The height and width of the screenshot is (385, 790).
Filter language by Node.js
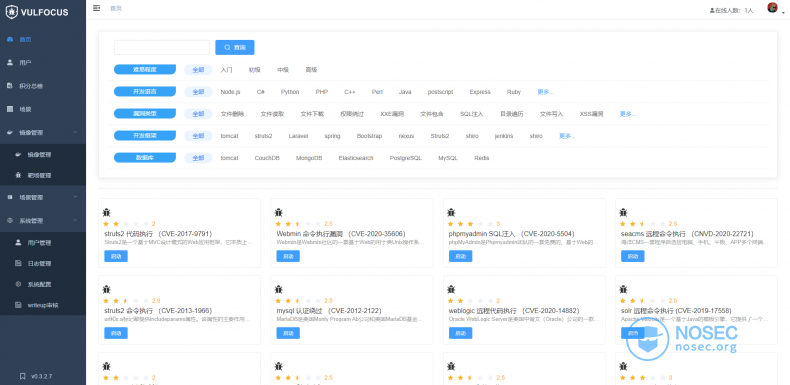point(230,92)
